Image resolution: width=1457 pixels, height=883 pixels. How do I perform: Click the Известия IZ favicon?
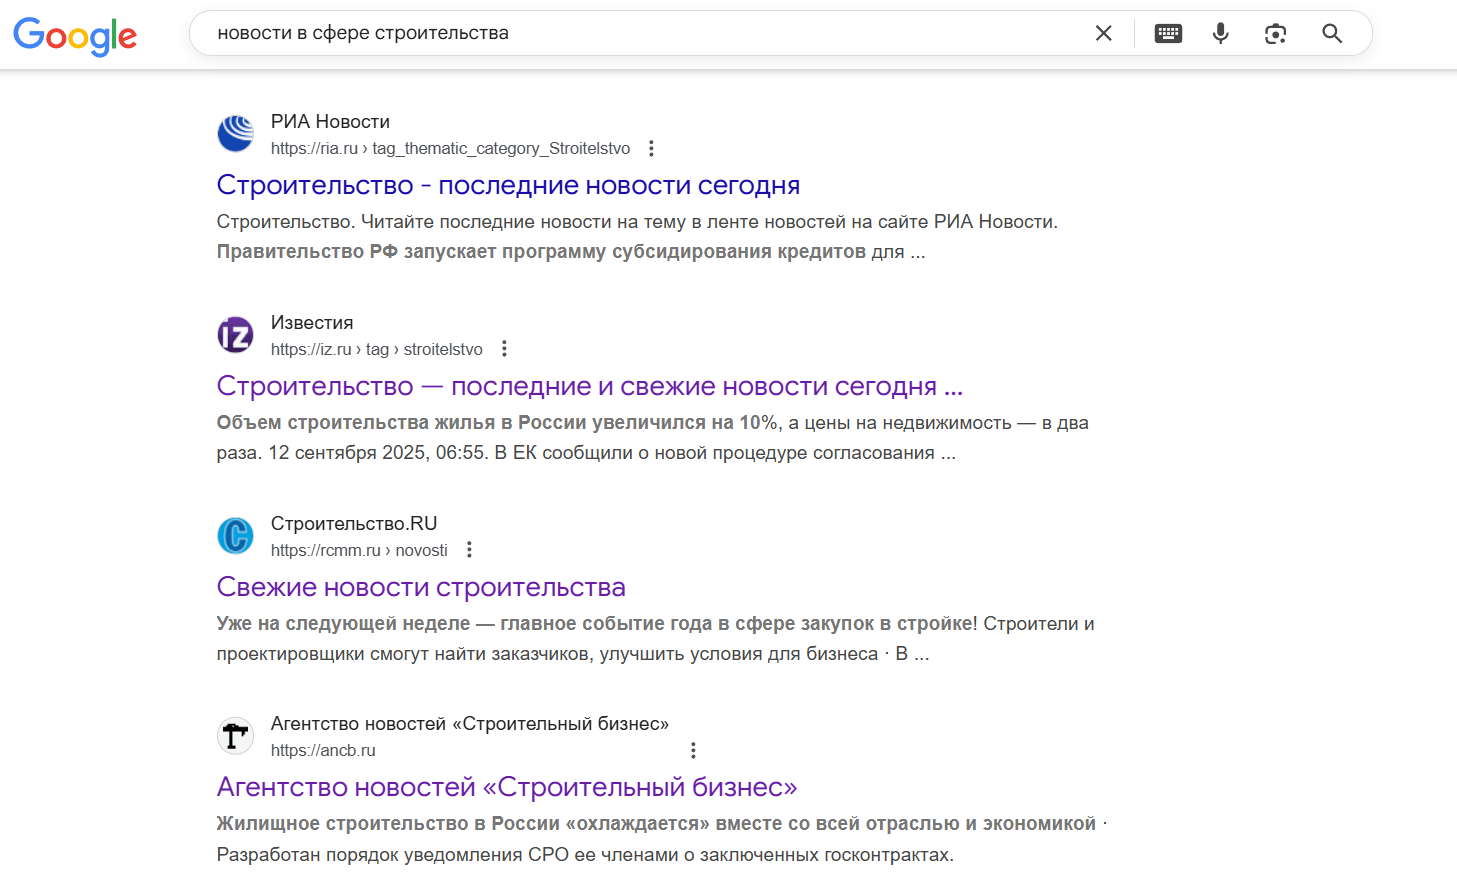coord(235,334)
